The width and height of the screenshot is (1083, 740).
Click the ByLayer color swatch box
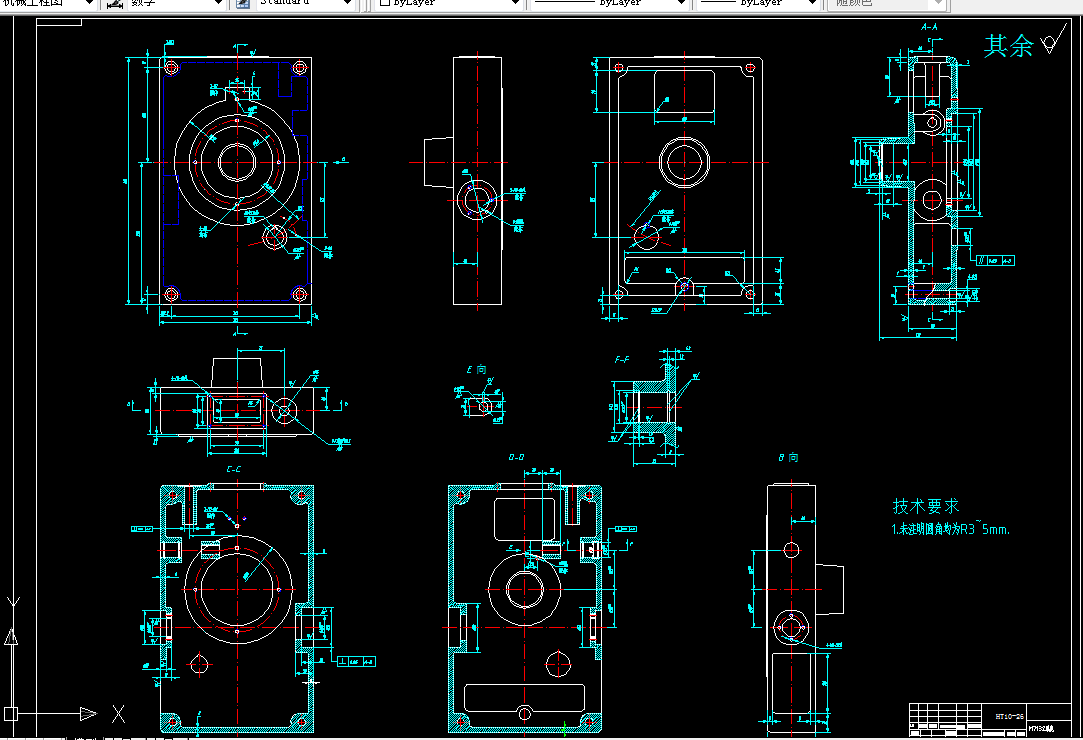[385, 3]
